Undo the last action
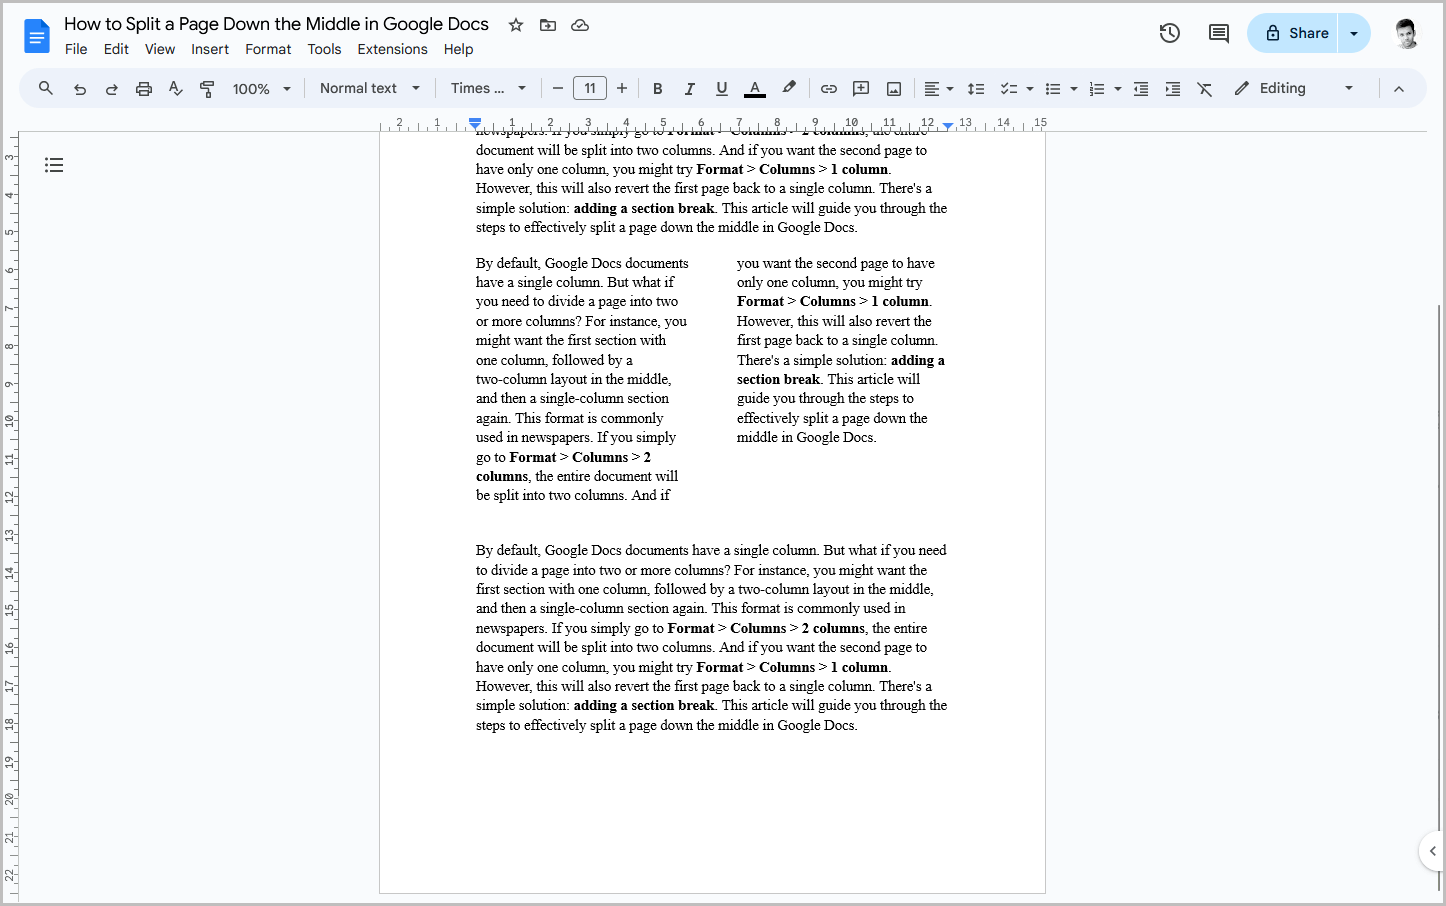The height and width of the screenshot is (906, 1446). [x=80, y=89]
